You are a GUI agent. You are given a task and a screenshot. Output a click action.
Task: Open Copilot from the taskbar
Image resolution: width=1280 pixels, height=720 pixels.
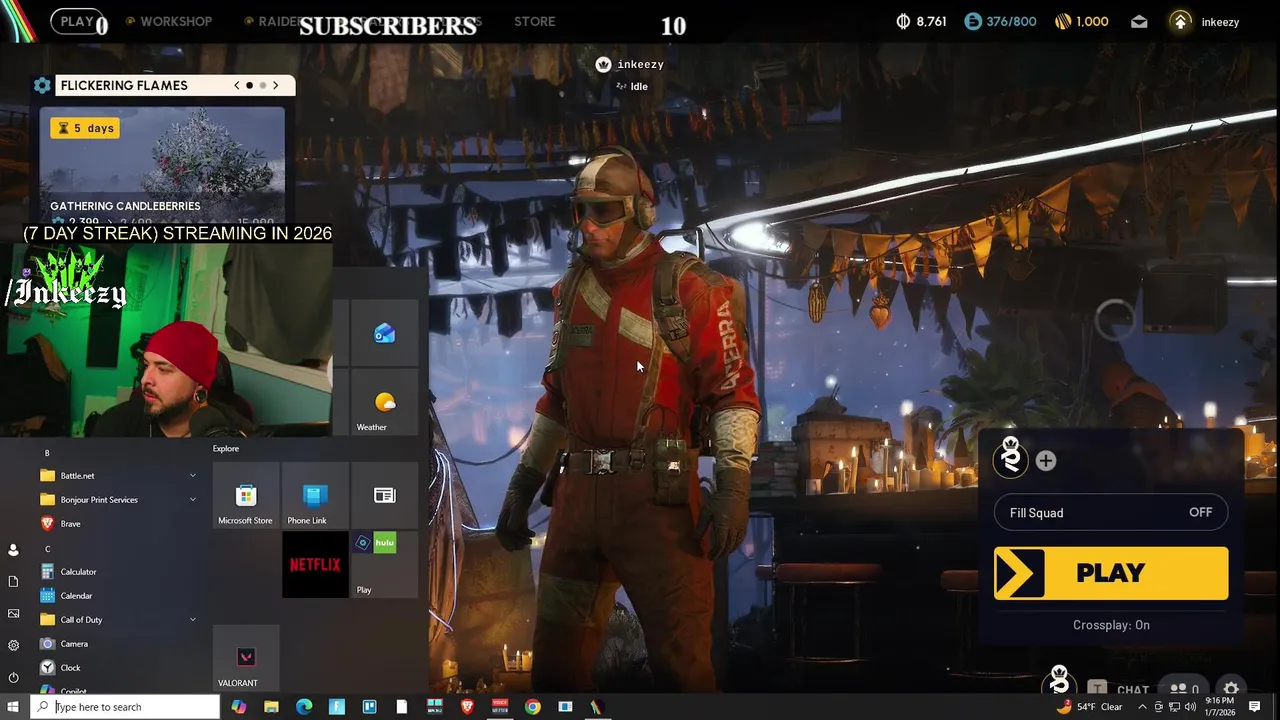(x=238, y=707)
